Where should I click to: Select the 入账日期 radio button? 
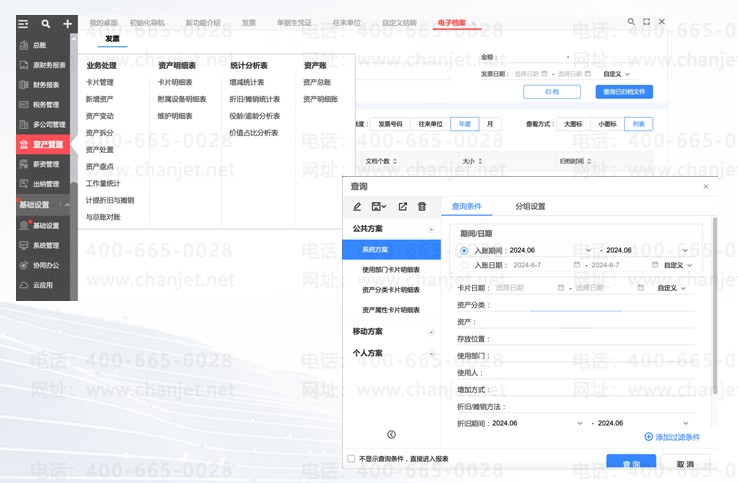coord(464,265)
